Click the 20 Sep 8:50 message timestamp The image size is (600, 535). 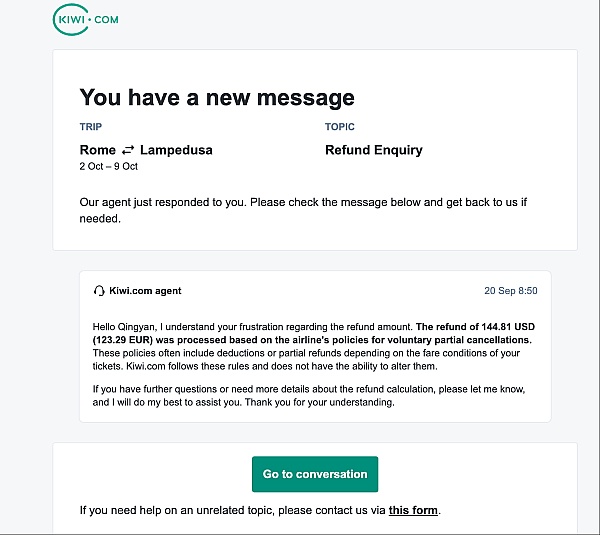510,291
